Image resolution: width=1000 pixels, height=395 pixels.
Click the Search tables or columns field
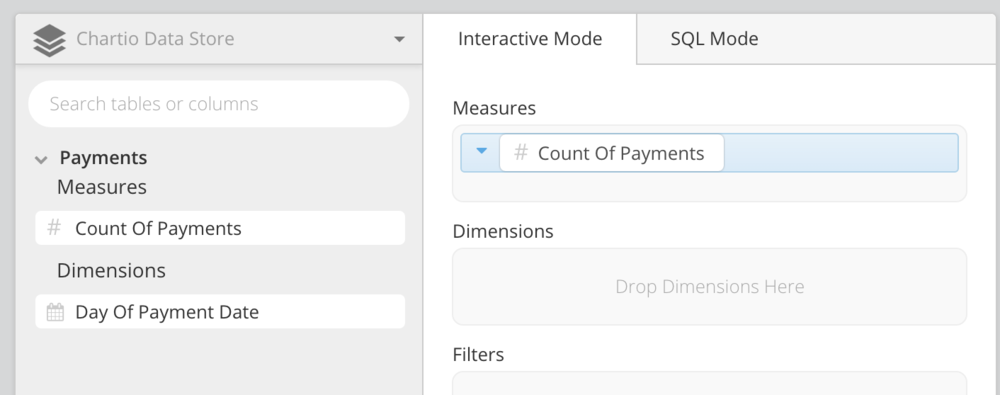click(219, 103)
